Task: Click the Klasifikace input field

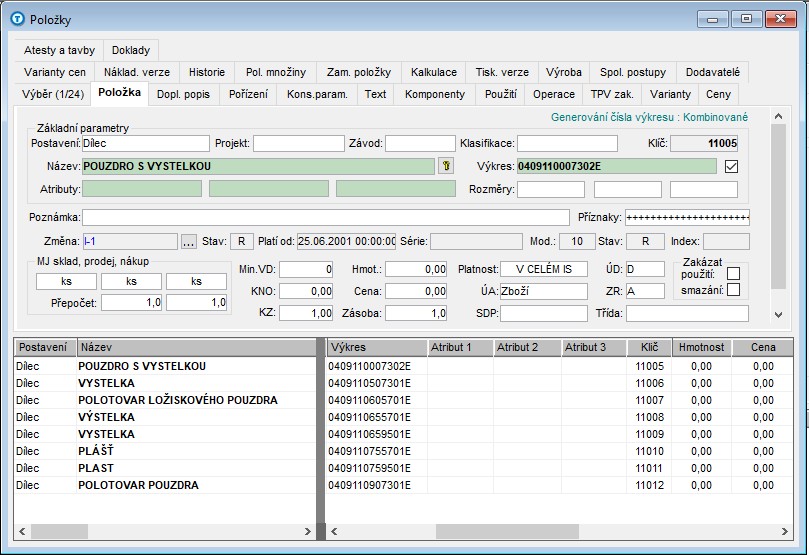Action: click(567, 143)
